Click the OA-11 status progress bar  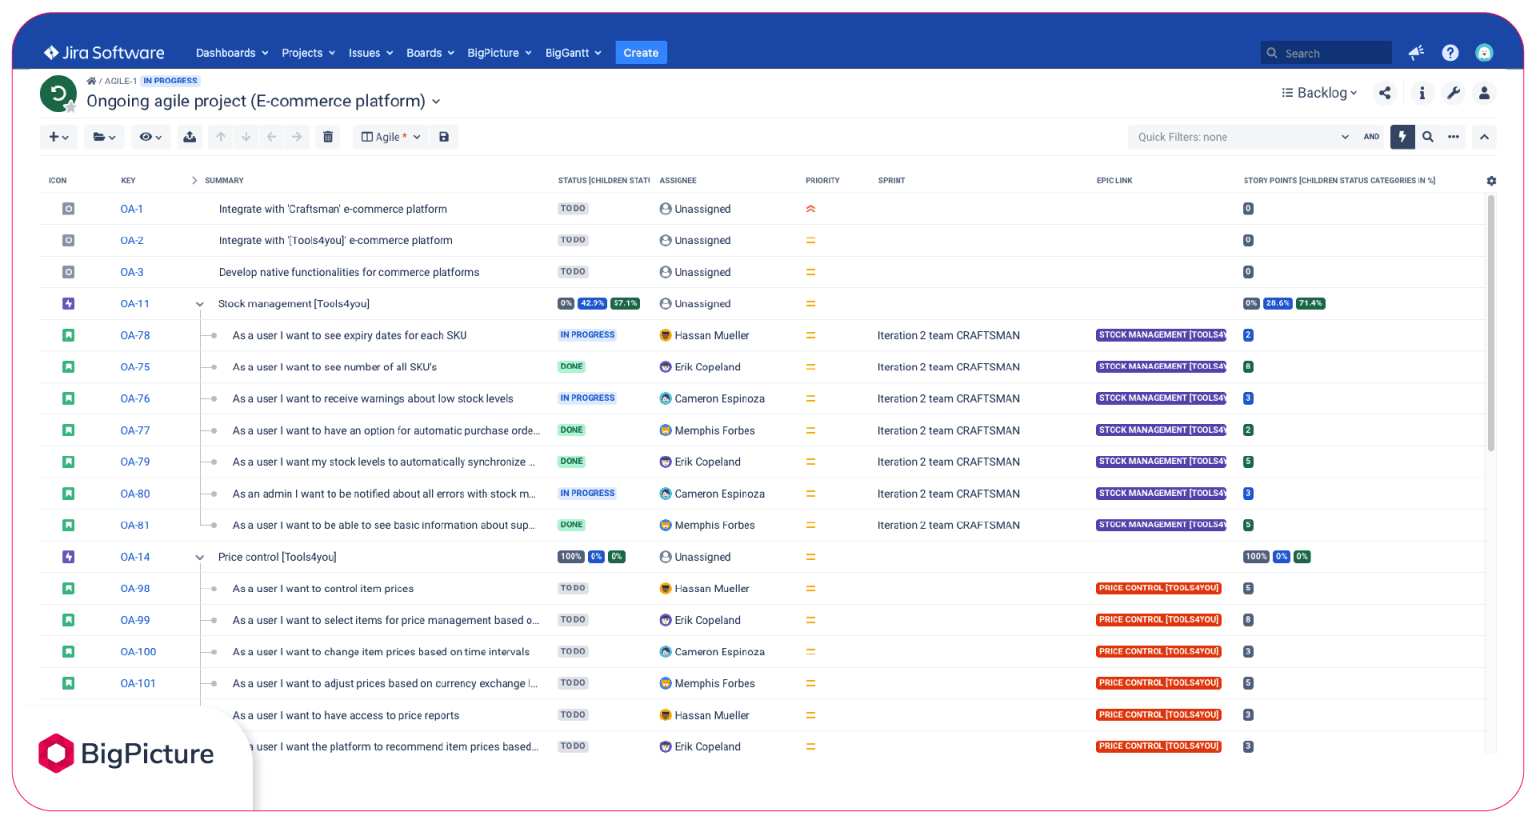599,303
